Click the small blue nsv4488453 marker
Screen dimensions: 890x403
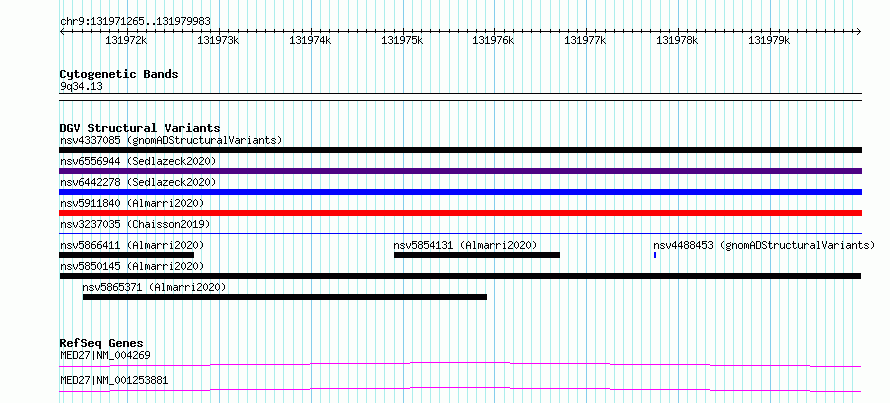pyautogui.click(x=655, y=255)
